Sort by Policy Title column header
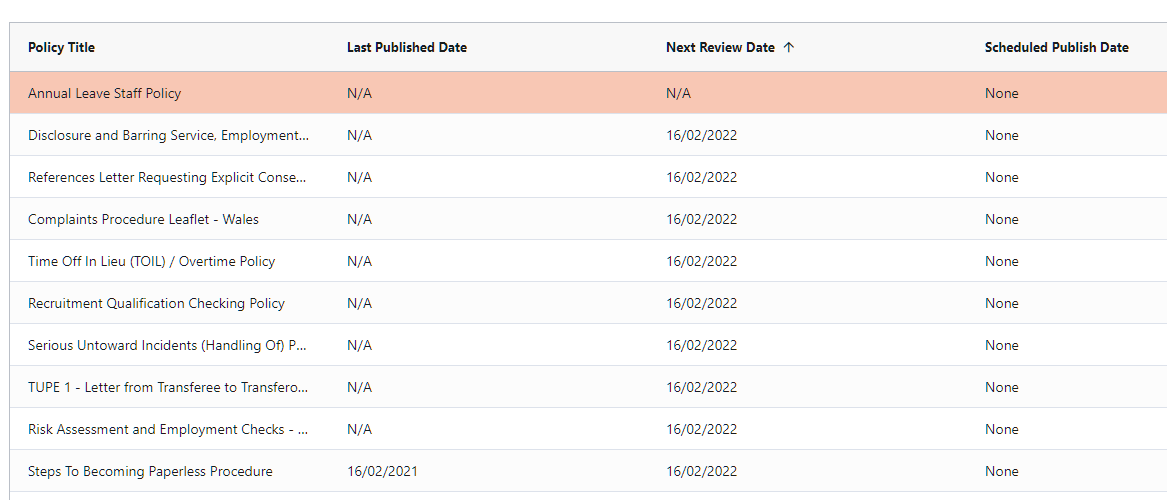The image size is (1167, 500). (x=62, y=47)
